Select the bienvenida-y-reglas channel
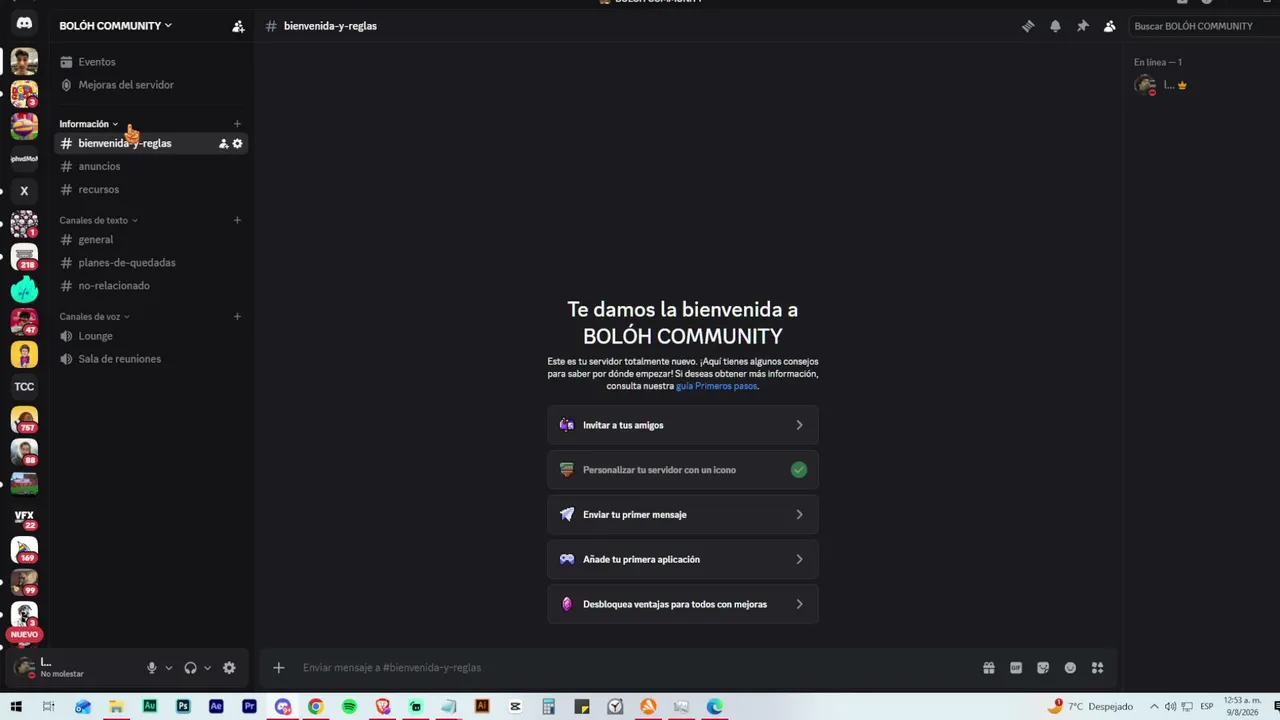 click(x=151, y=144)
